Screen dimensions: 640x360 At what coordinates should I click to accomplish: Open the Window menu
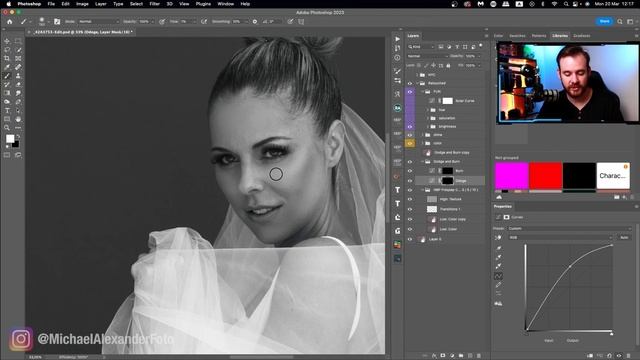click(x=225, y=4)
